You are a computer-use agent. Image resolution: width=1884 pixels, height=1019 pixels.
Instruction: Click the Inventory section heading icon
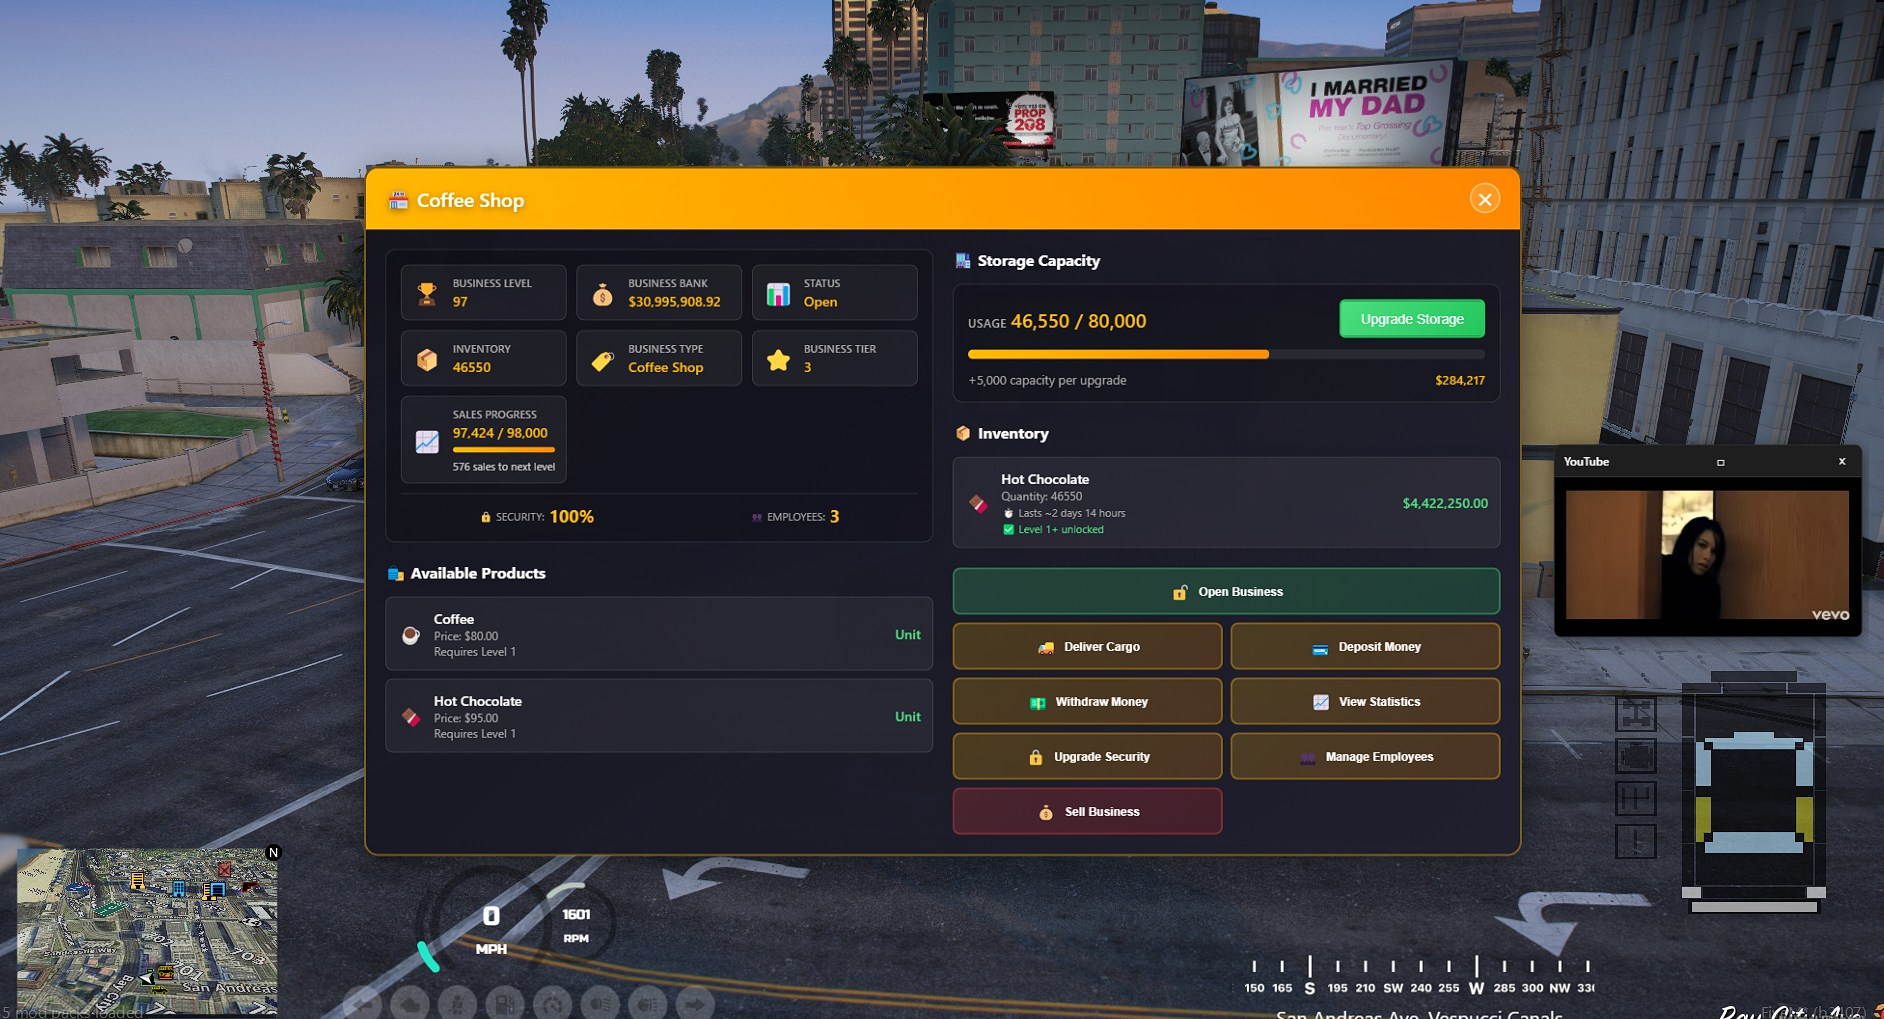coord(963,434)
